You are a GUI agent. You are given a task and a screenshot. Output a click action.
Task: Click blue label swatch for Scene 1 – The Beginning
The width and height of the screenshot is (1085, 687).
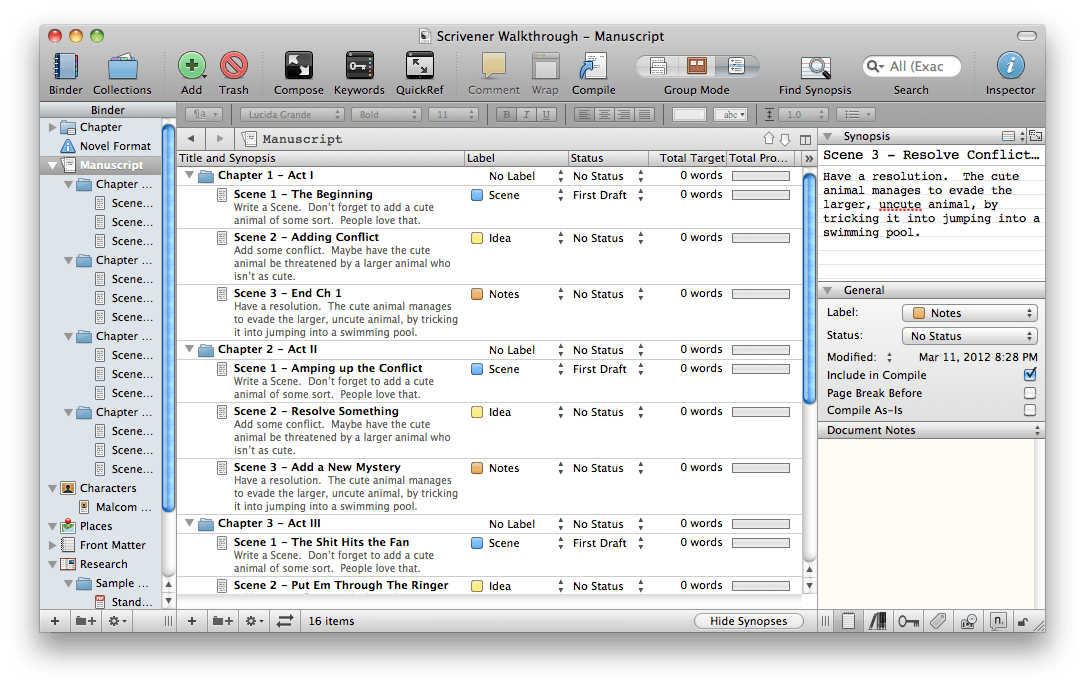pyautogui.click(x=477, y=195)
